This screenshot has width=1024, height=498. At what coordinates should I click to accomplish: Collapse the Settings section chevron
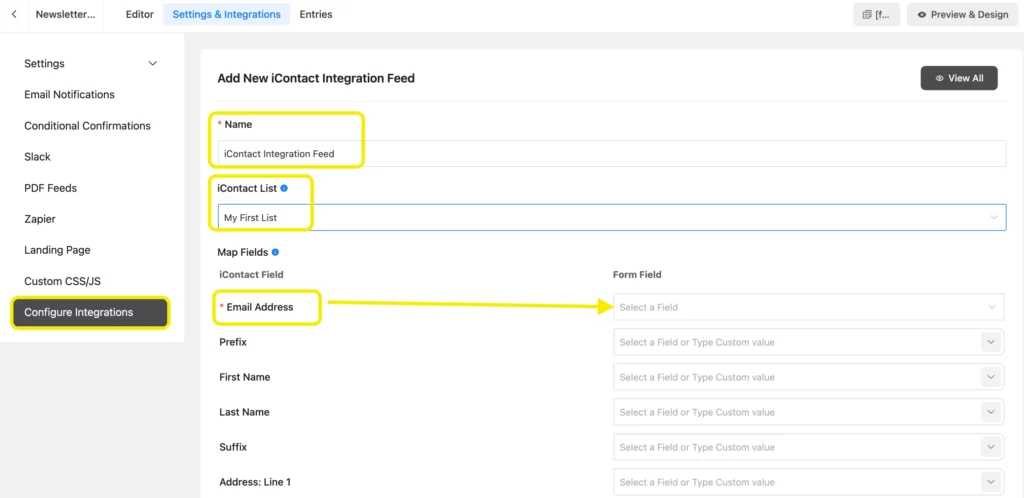153,64
